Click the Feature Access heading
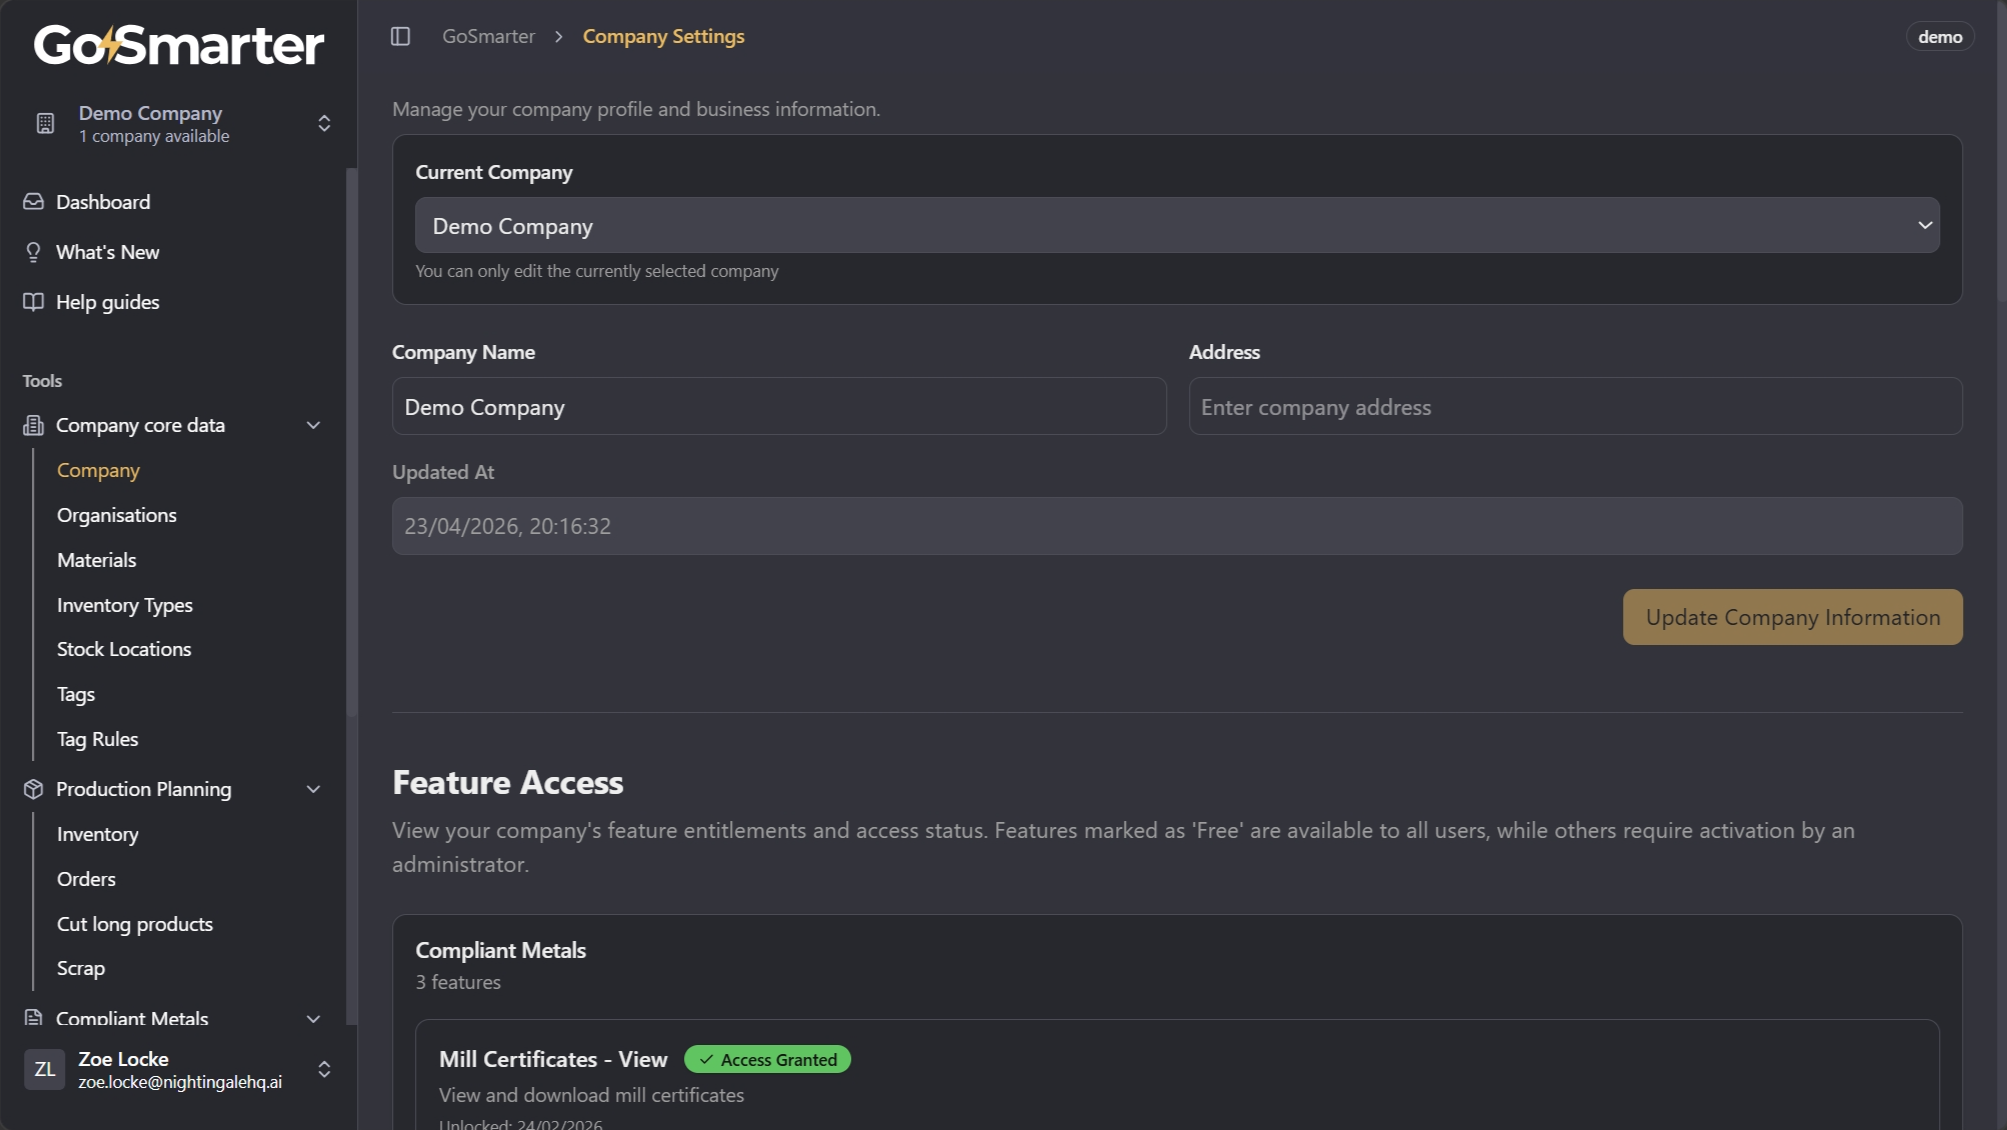 coord(508,782)
